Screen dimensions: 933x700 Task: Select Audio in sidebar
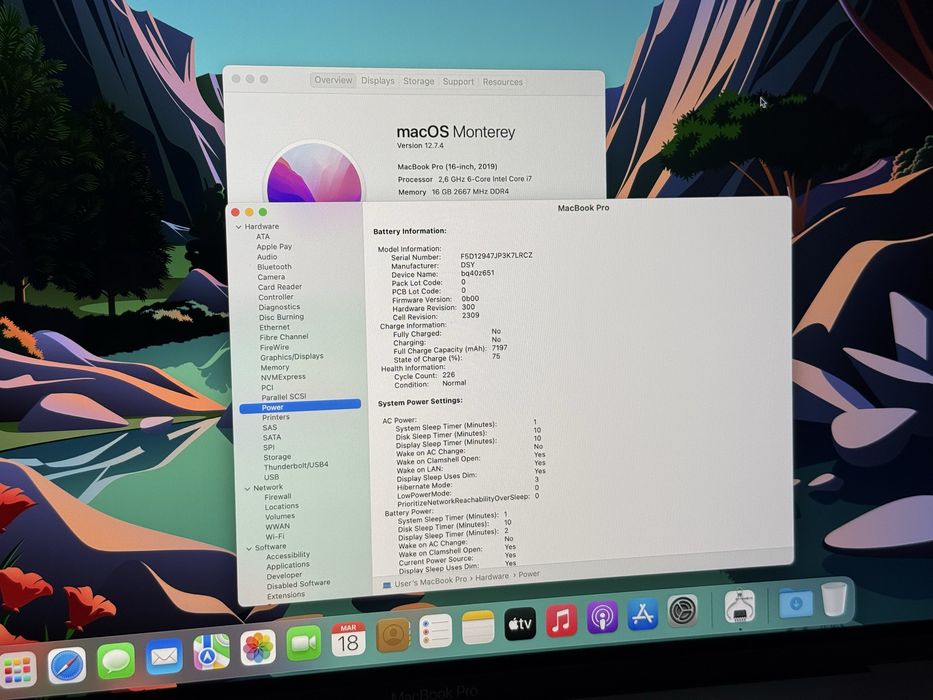point(267,257)
